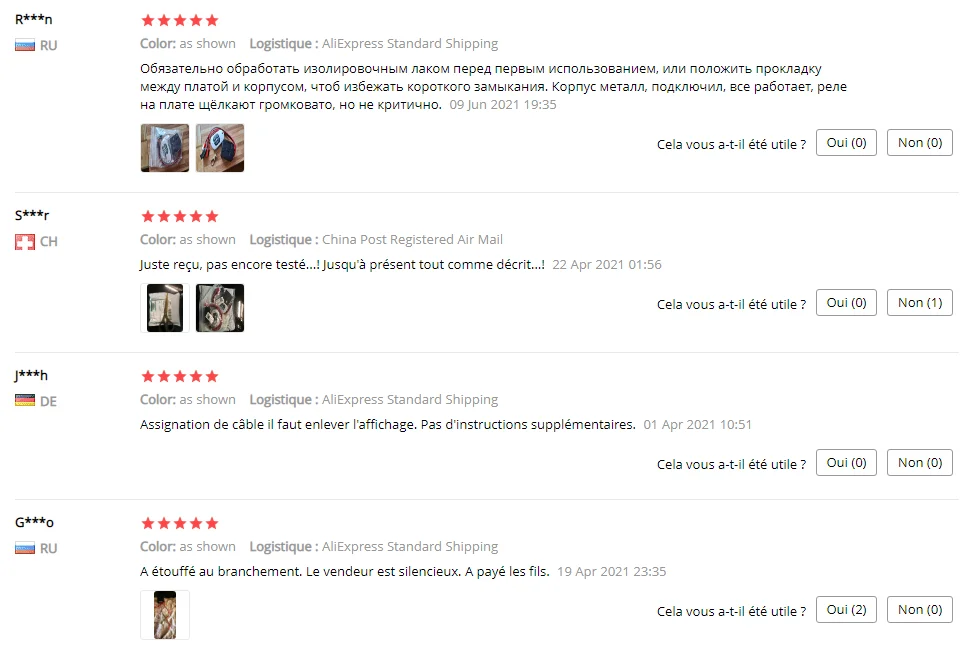Mark R***n's review helpful with Oui (0)
The image size is (969, 652).
(x=846, y=143)
